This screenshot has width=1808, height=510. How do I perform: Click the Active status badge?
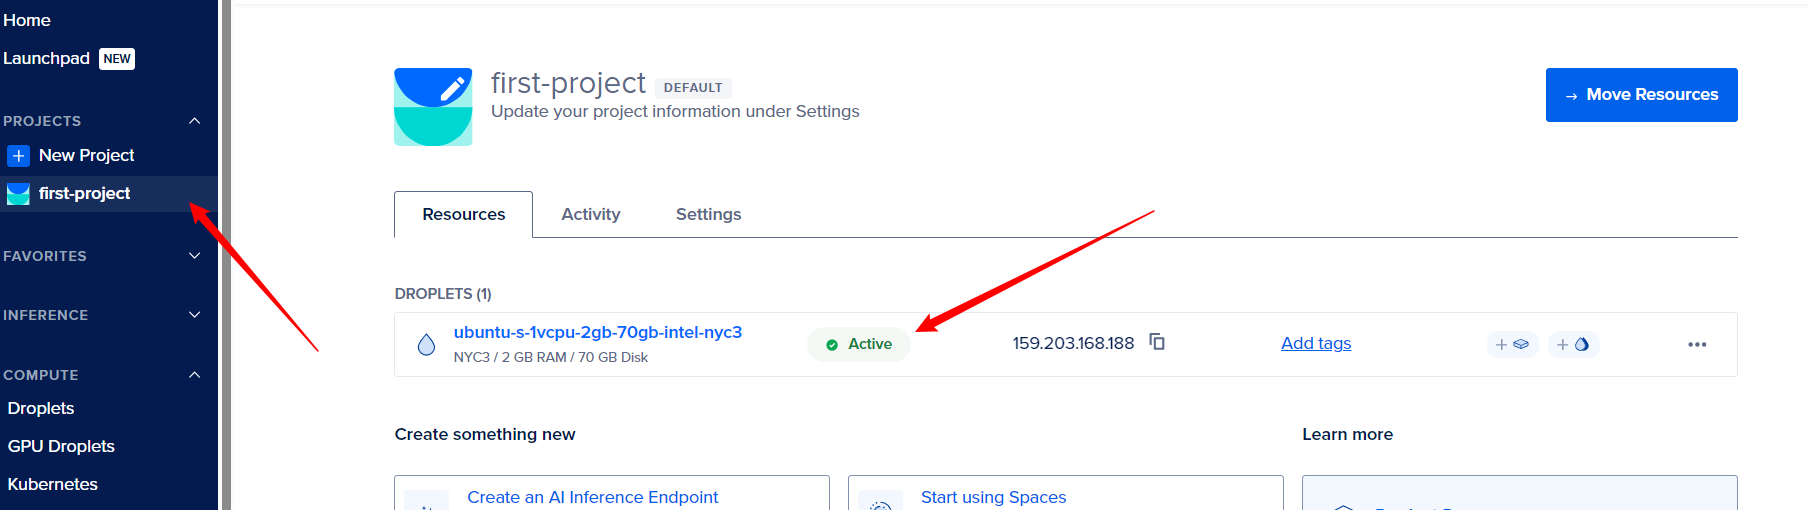pos(859,344)
